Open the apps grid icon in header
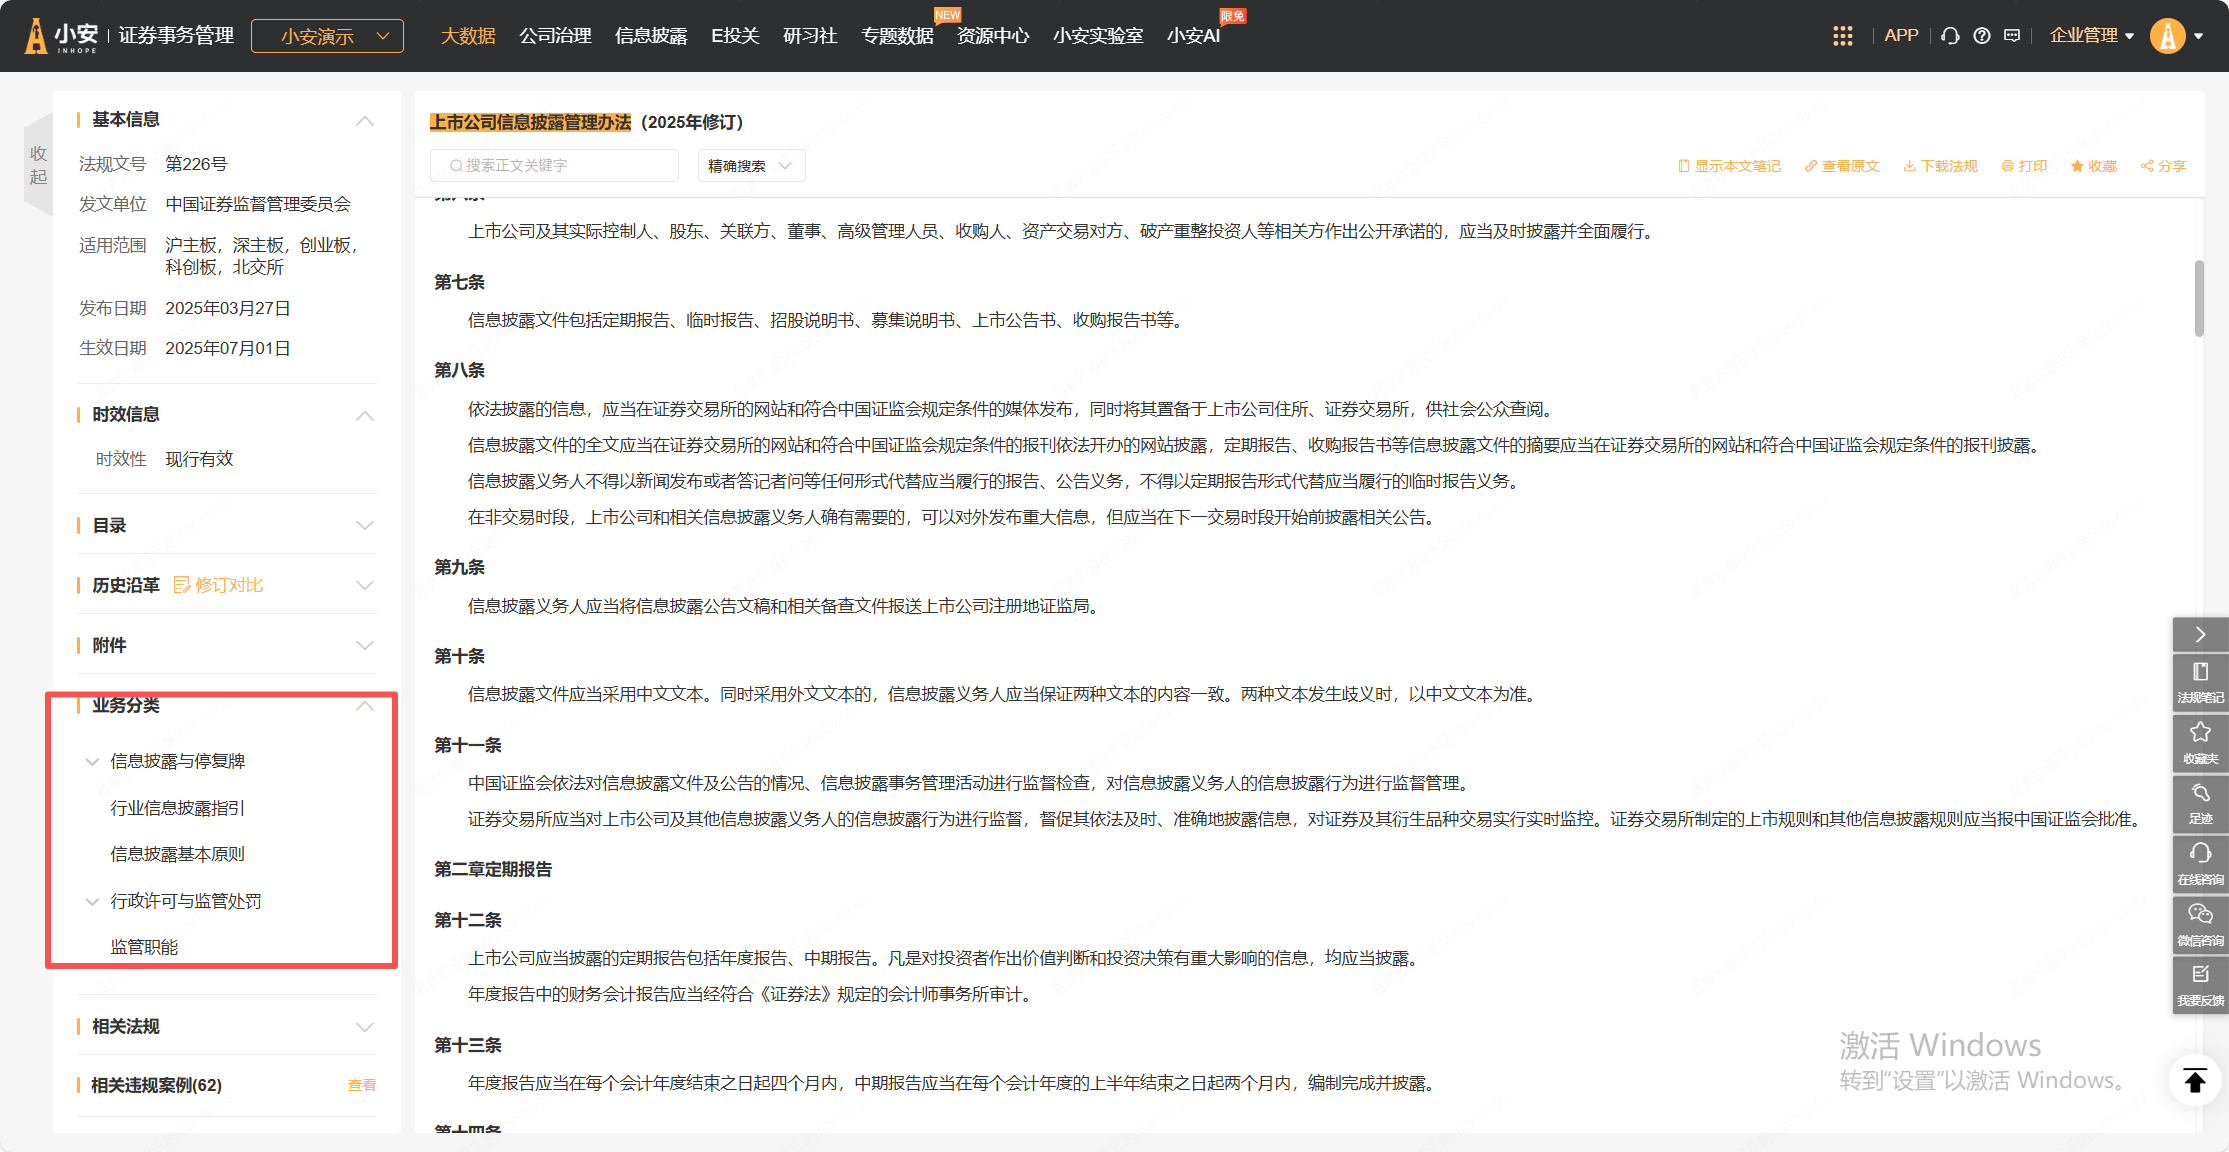The height and width of the screenshot is (1152, 2229). (1842, 36)
